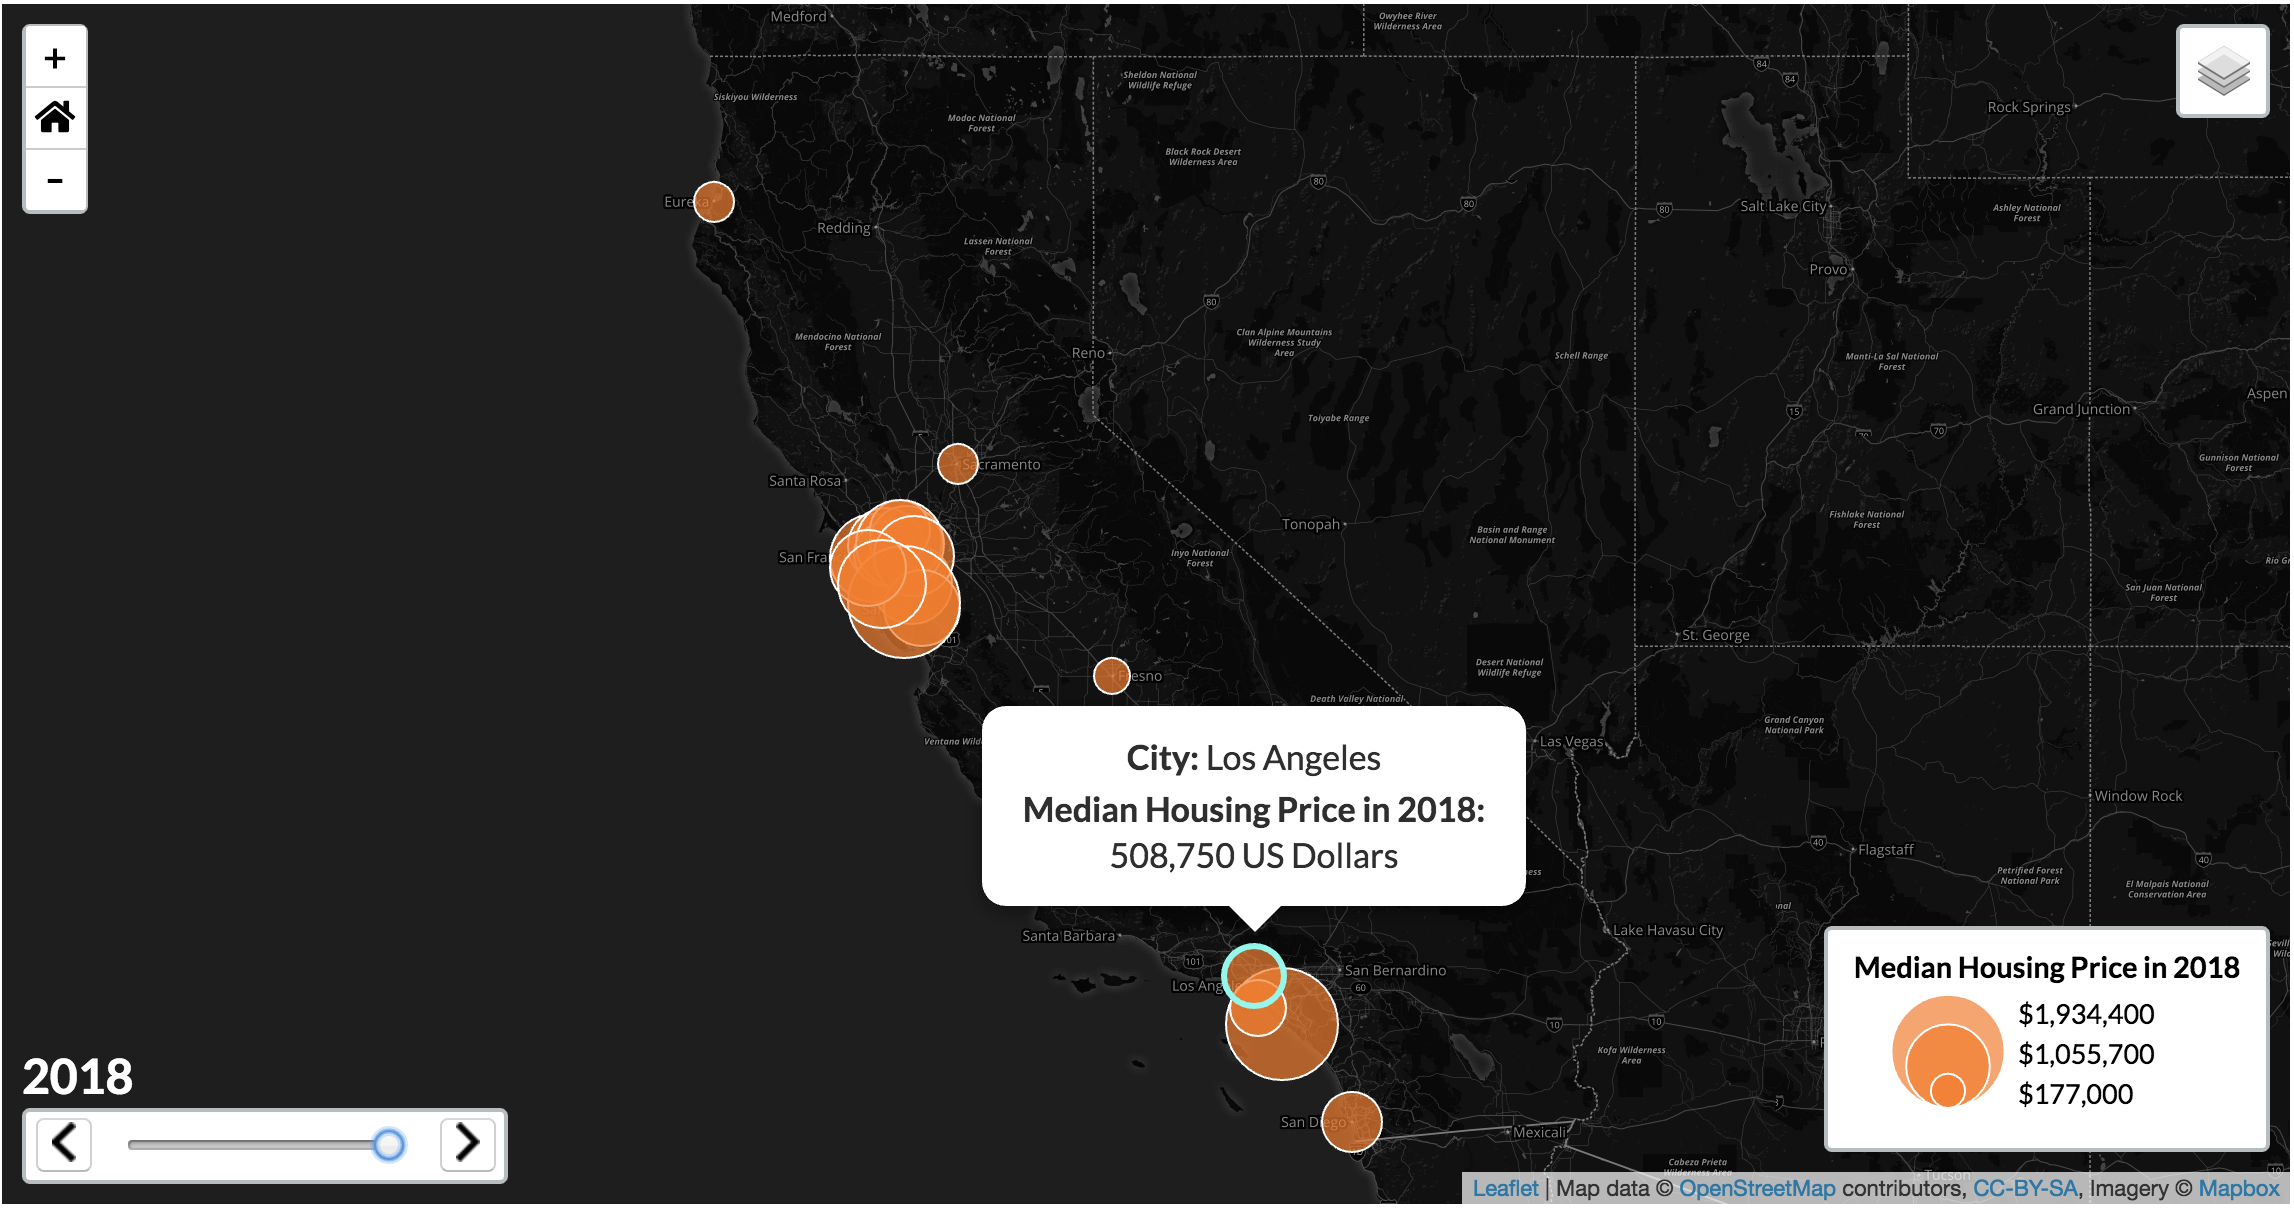
Task: Click the left arrow to go back a year
Action: 64,1145
